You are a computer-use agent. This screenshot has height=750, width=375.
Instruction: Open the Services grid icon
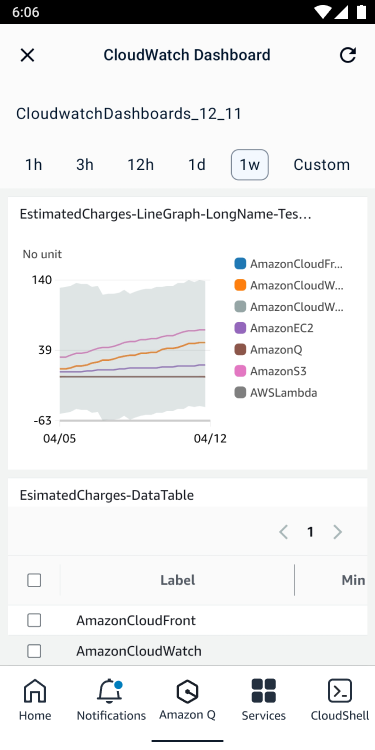[264, 691]
